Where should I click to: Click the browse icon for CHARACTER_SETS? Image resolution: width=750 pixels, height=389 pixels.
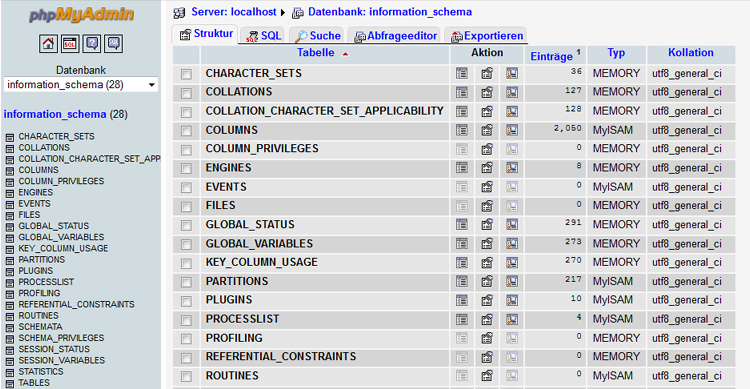pyautogui.click(x=462, y=73)
